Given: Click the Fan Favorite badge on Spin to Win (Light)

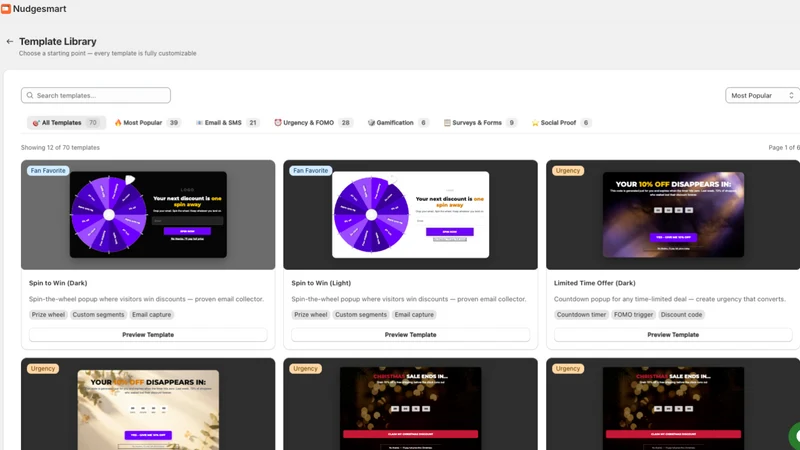Looking at the screenshot, I should pyautogui.click(x=310, y=170).
